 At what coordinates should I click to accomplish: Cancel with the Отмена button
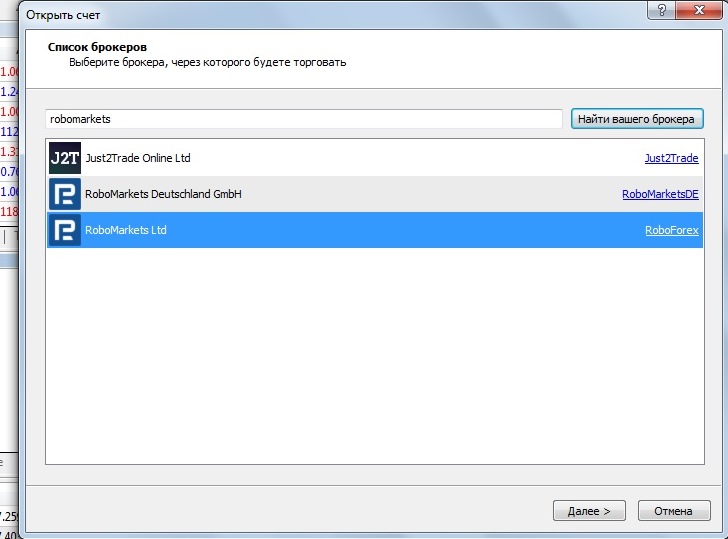coord(674,511)
